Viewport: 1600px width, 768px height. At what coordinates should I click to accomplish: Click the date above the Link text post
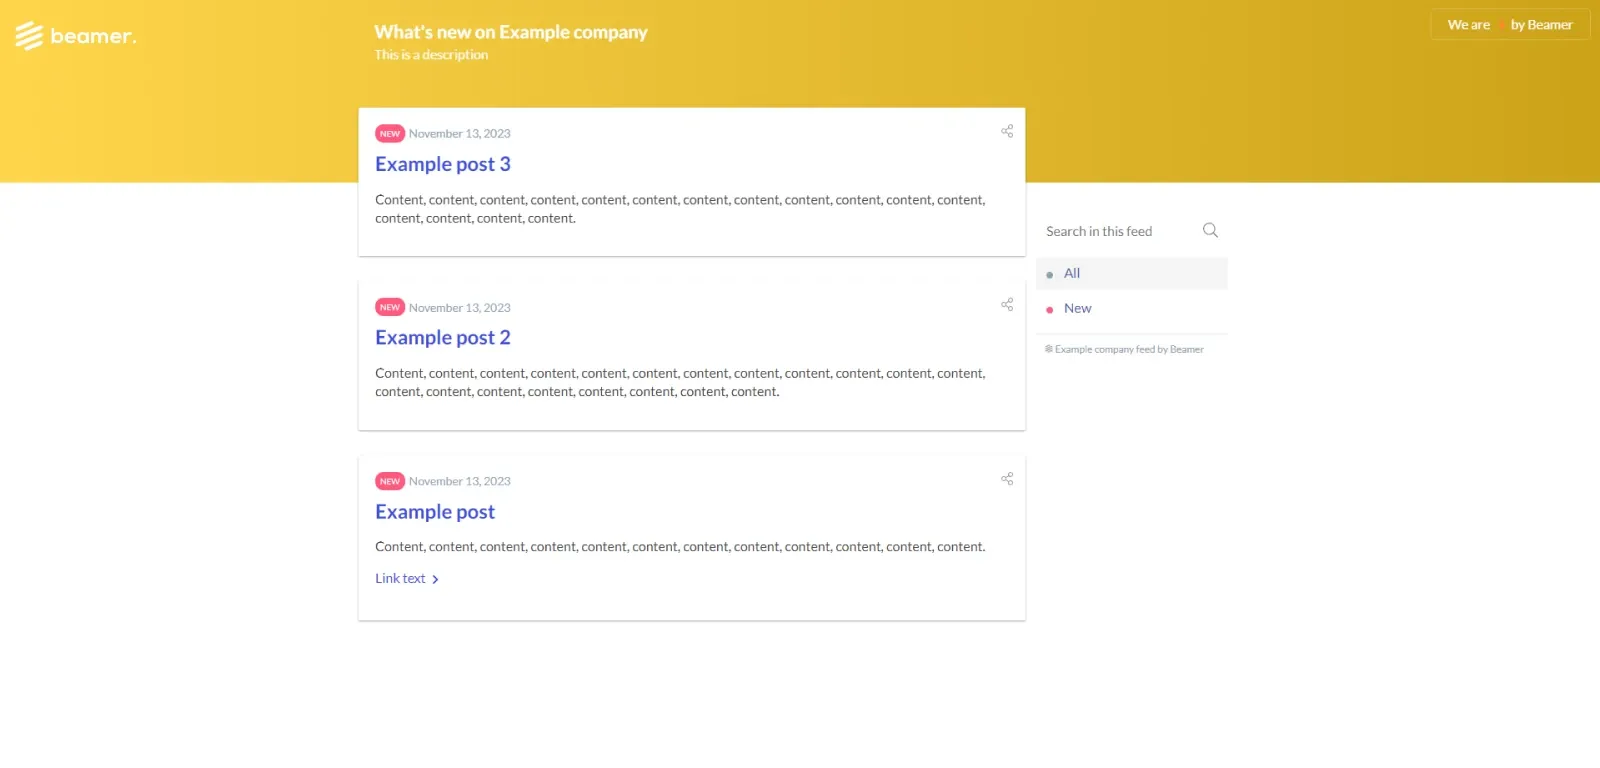click(x=460, y=481)
